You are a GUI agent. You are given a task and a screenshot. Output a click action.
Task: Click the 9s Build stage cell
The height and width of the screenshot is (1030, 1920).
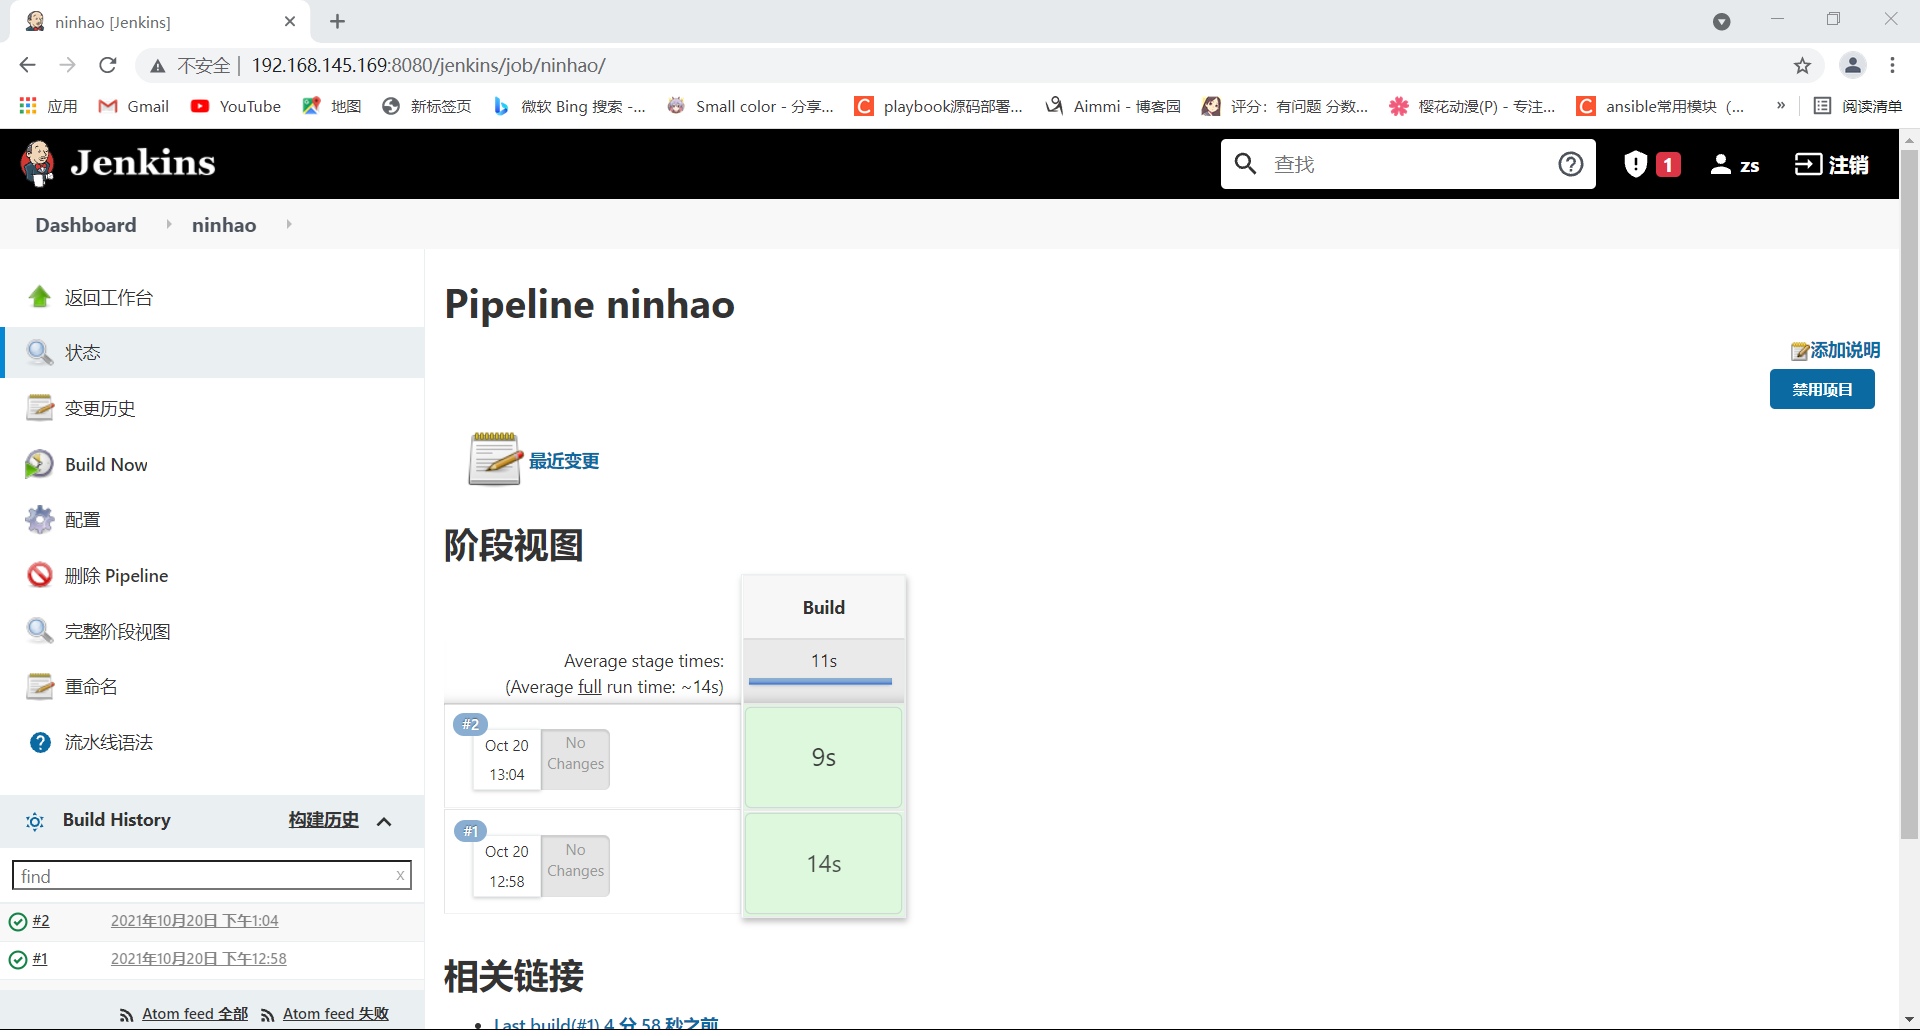(823, 757)
